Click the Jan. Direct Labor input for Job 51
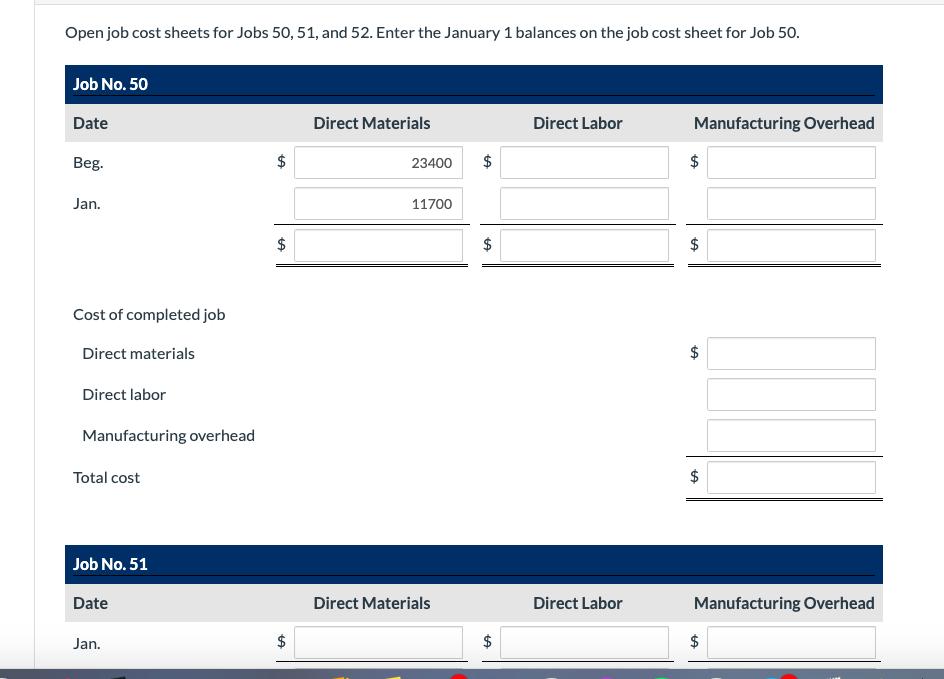Screen dimensions: 944x679 [x=584, y=642]
